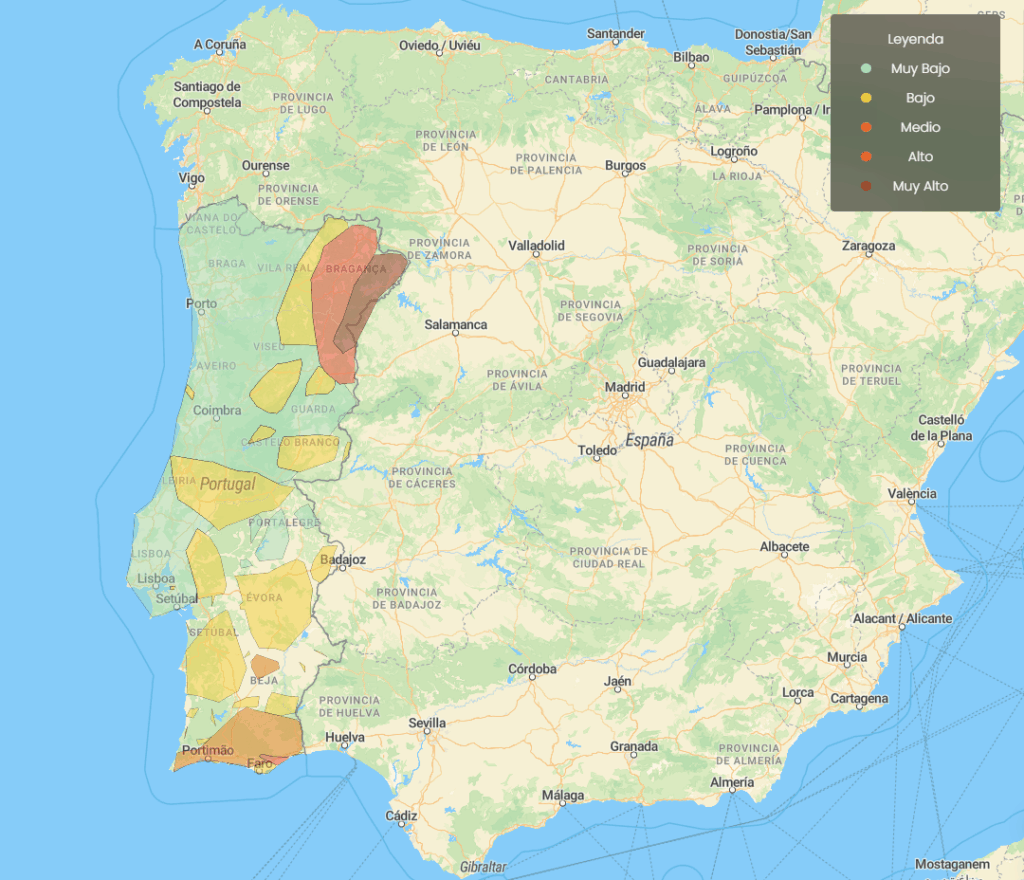
Task: Click the Alto legend color dot
Action: [866, 157]
